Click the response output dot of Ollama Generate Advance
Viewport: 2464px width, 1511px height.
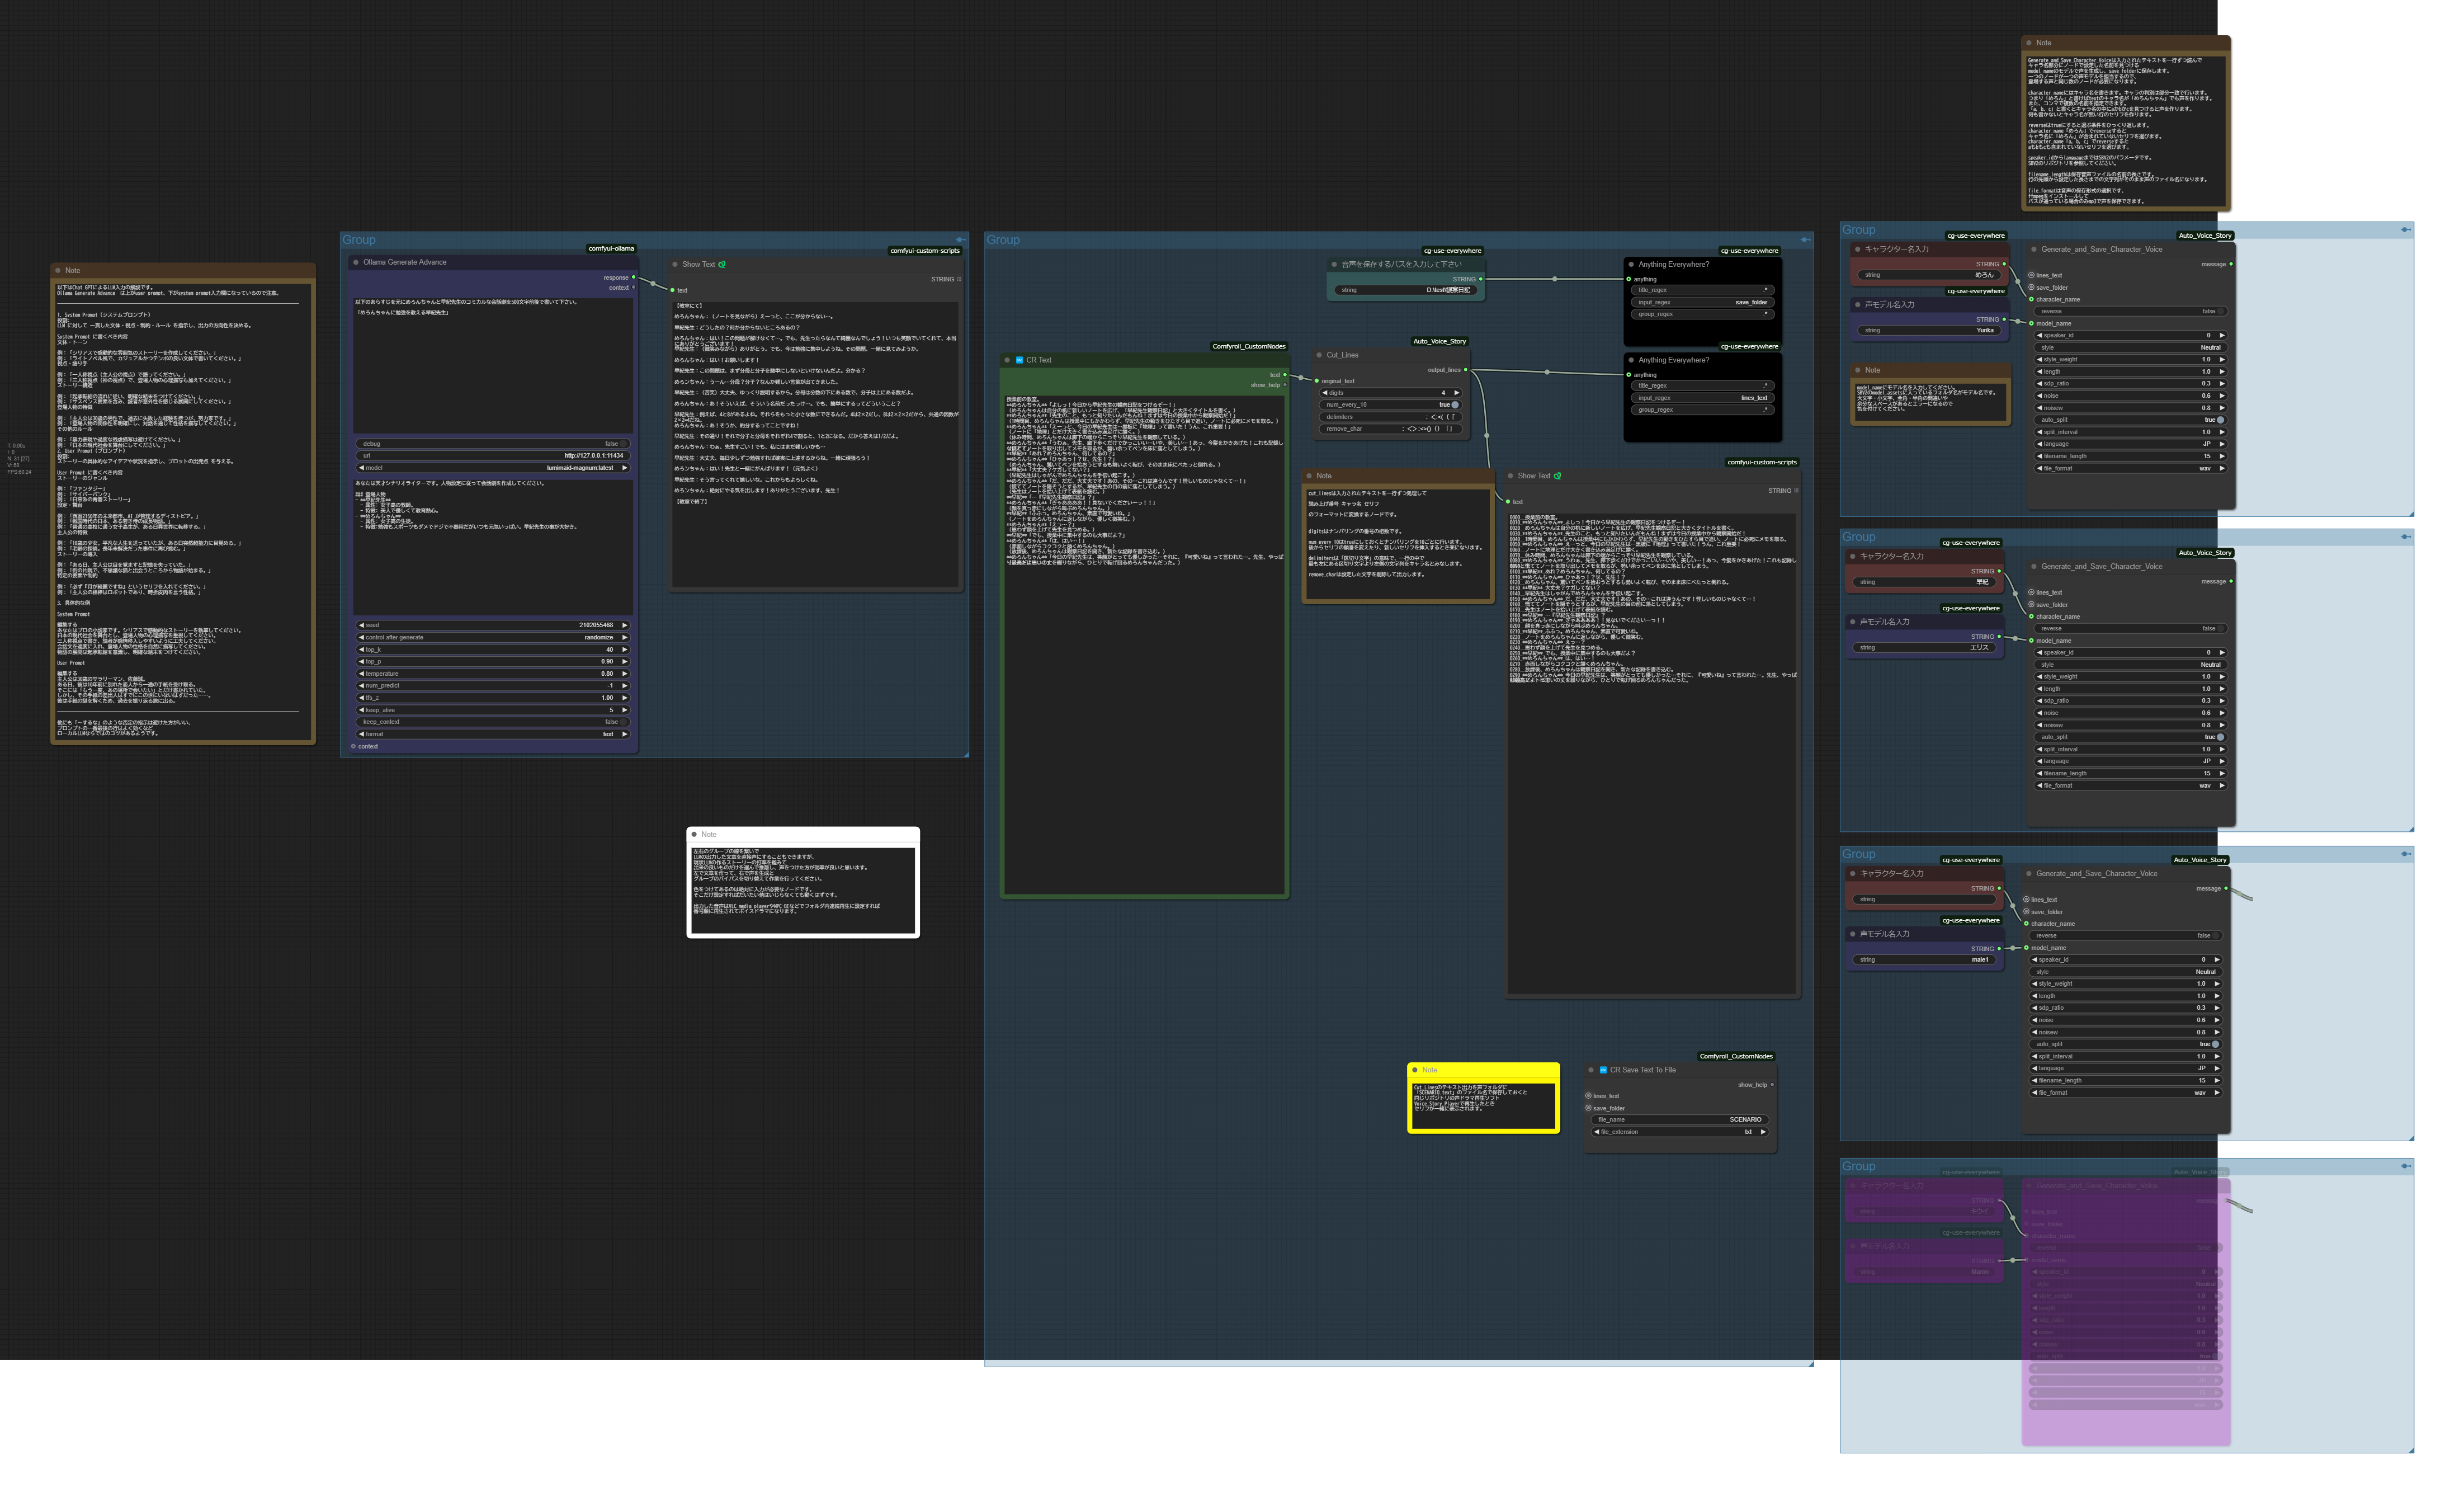[x=634, y=278]
